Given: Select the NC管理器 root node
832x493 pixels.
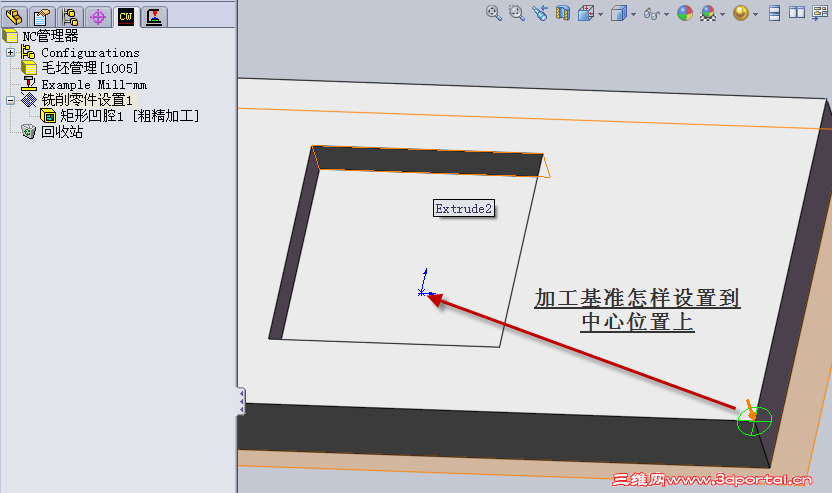Looking at the screenshot, I should pos(50,36).
